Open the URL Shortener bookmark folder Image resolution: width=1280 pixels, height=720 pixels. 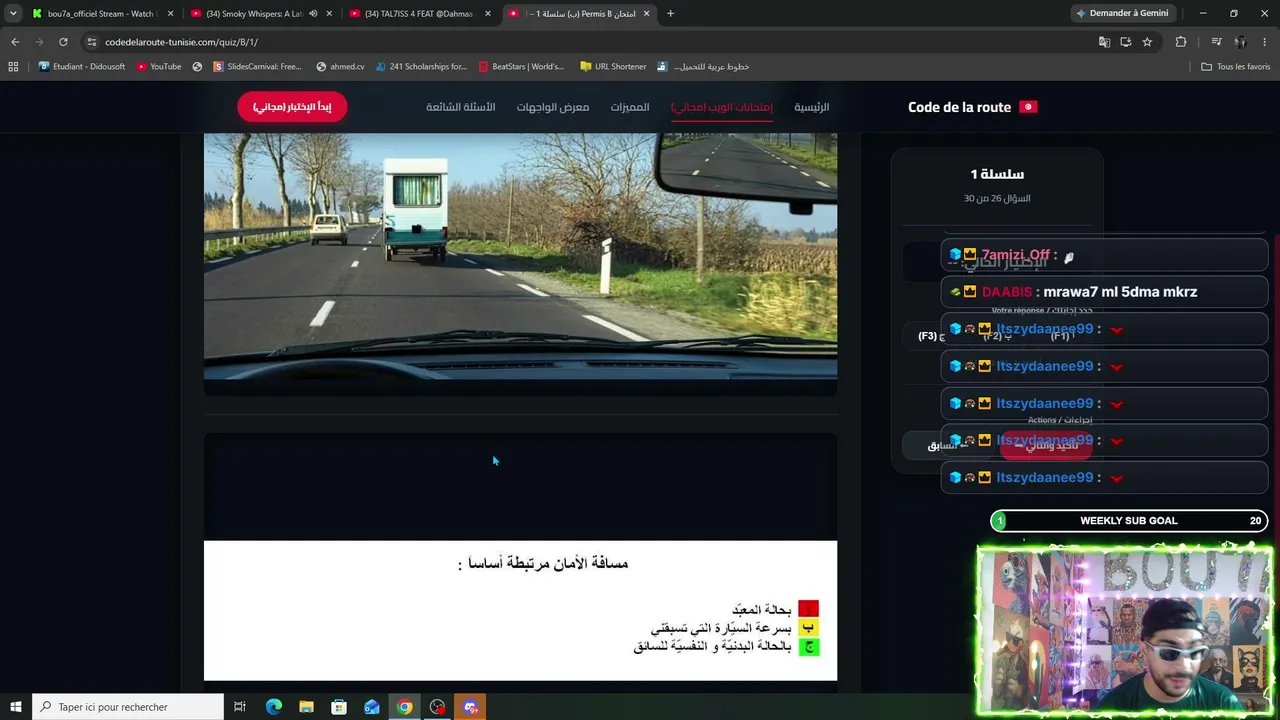(x=613, y=67)
